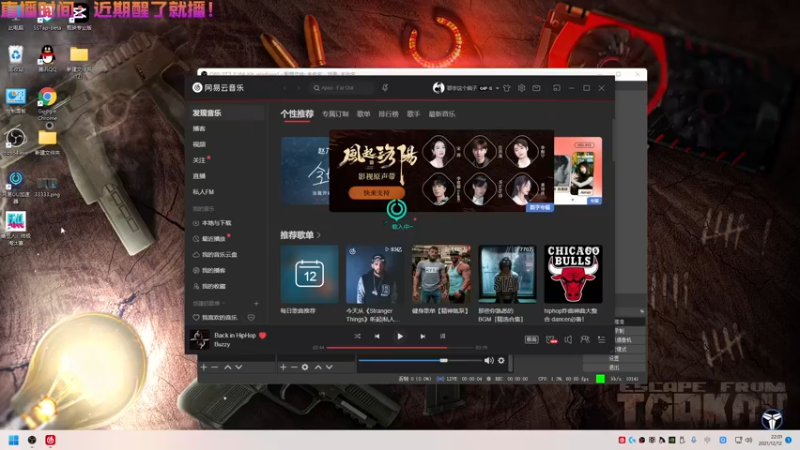
Task: Open 私人FM in the sidebar
Action: point(203,192)
